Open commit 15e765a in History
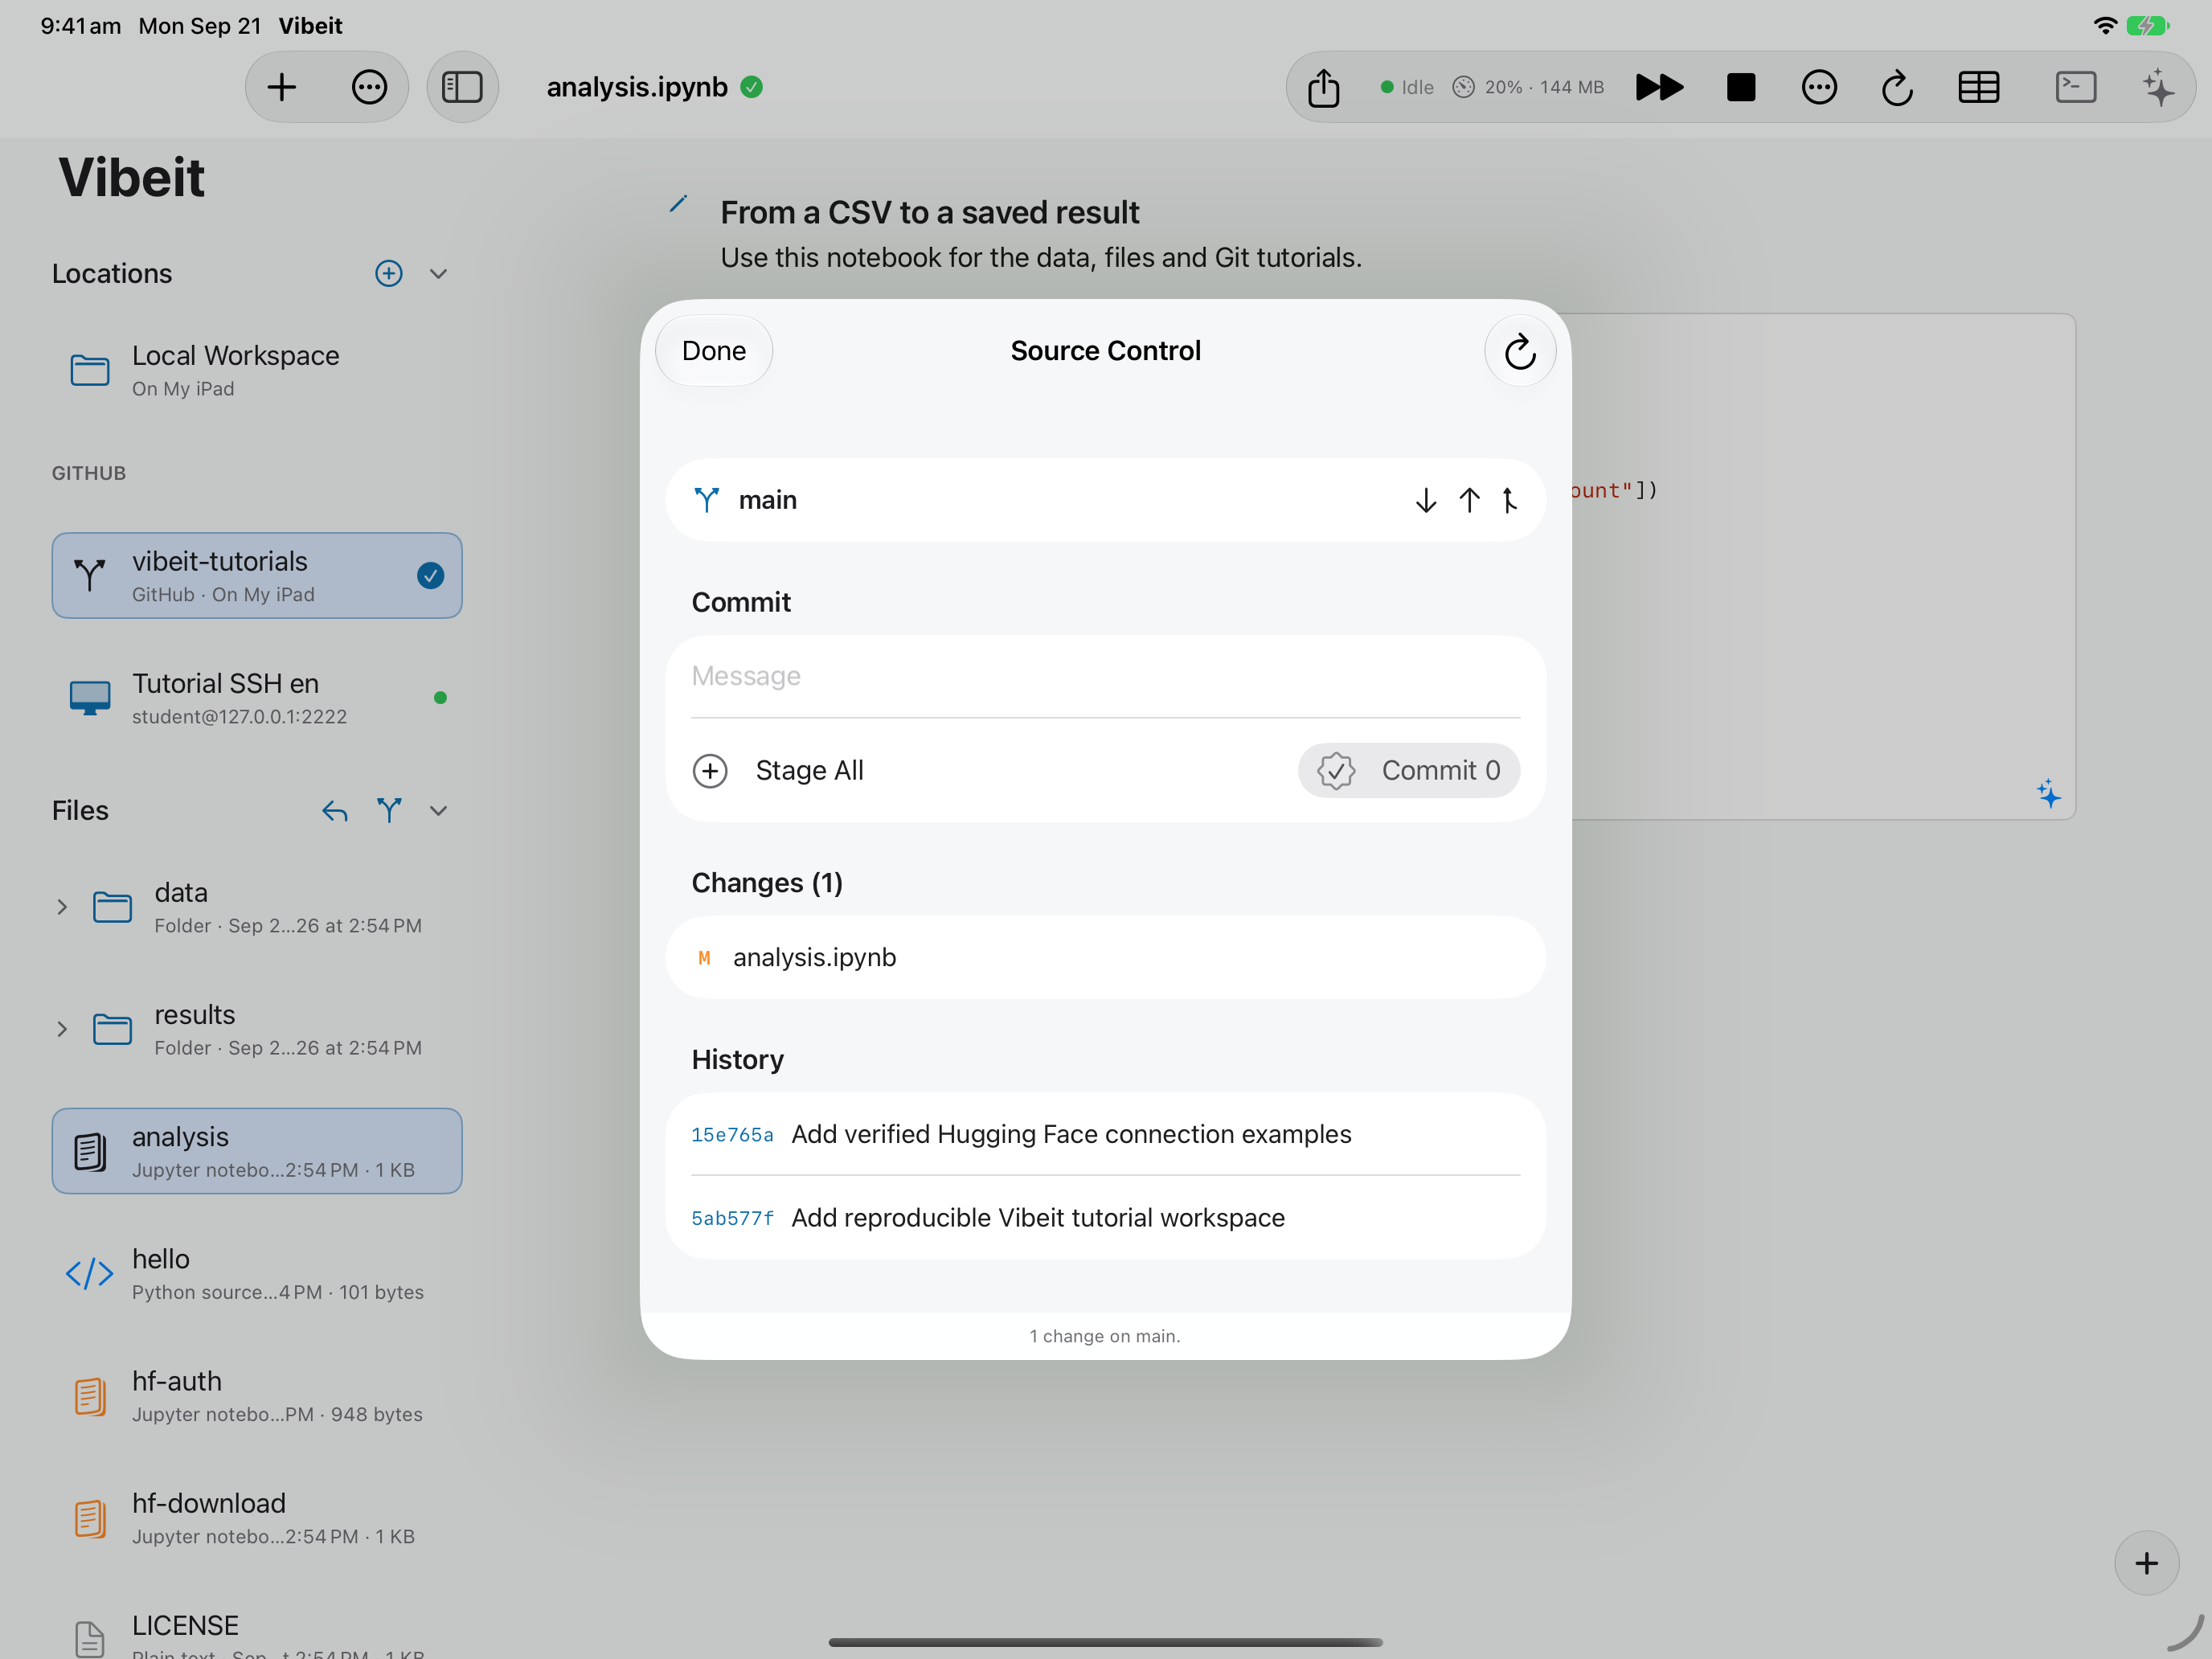 point(1105,1134)
